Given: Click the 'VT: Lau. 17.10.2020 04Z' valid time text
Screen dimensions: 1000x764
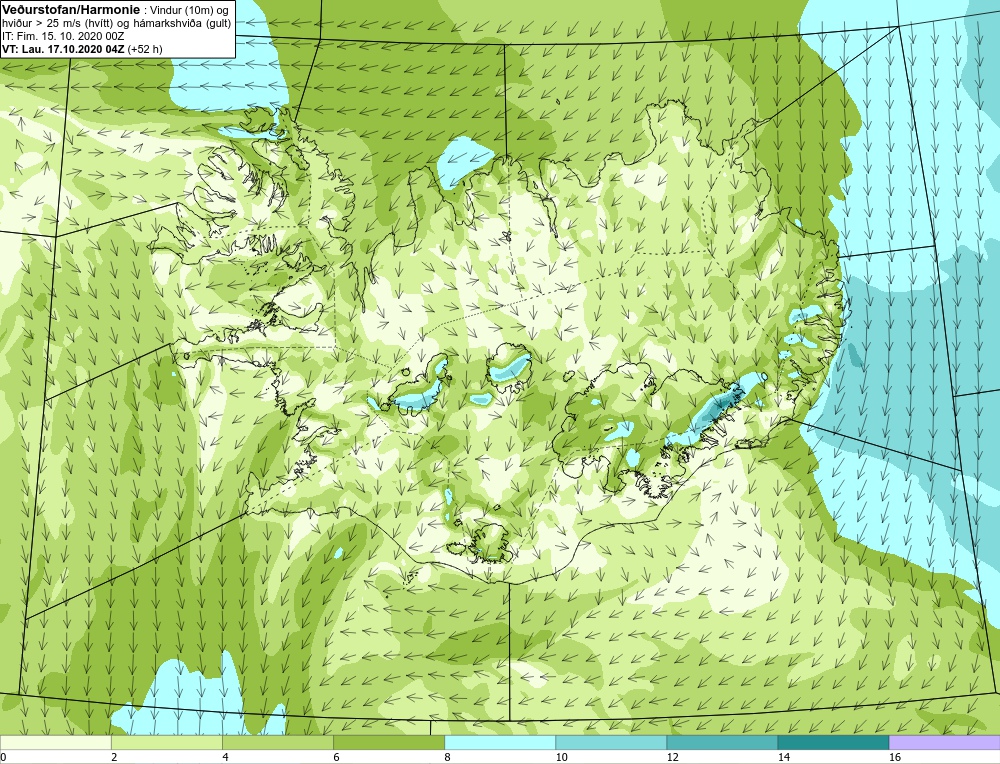Looking at the screenshot, I should [64, 48].
